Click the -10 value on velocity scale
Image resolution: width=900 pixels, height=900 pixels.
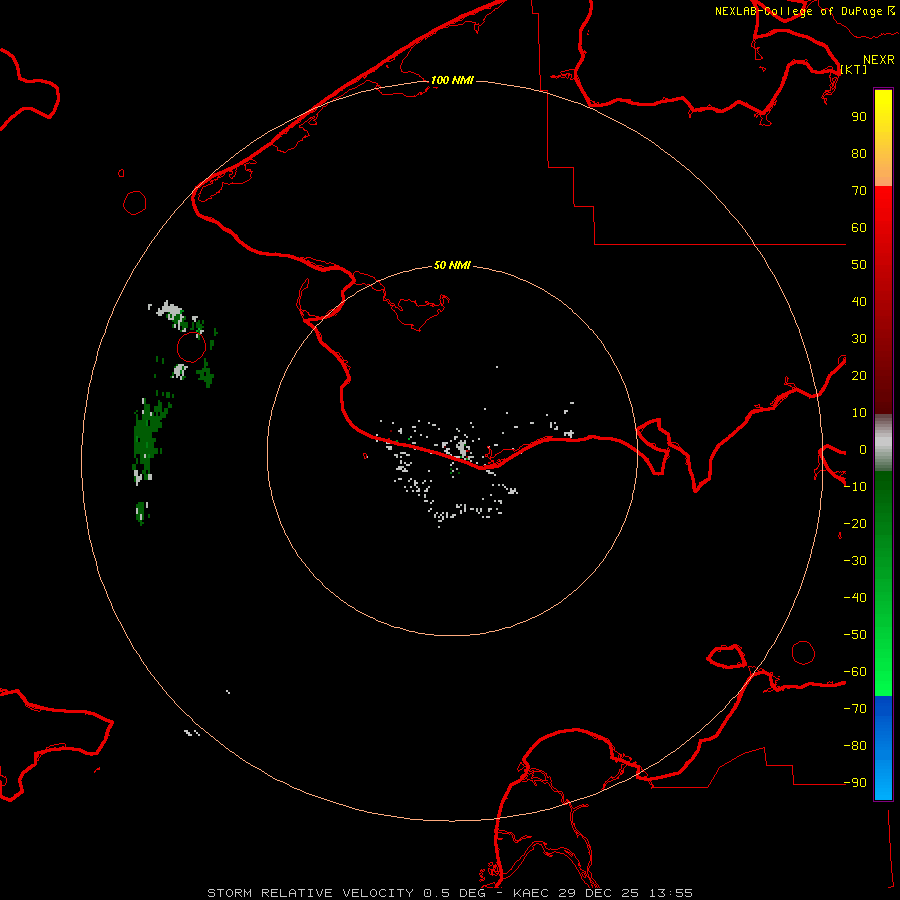[x=855, y=487]
